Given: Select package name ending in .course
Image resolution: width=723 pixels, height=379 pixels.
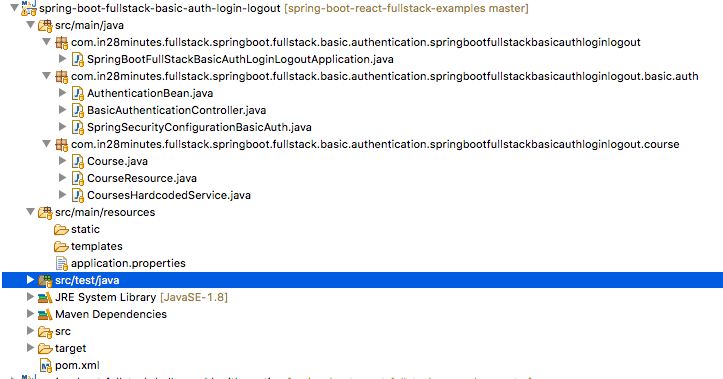Looking at the screenshot, I should click(375, 144).
